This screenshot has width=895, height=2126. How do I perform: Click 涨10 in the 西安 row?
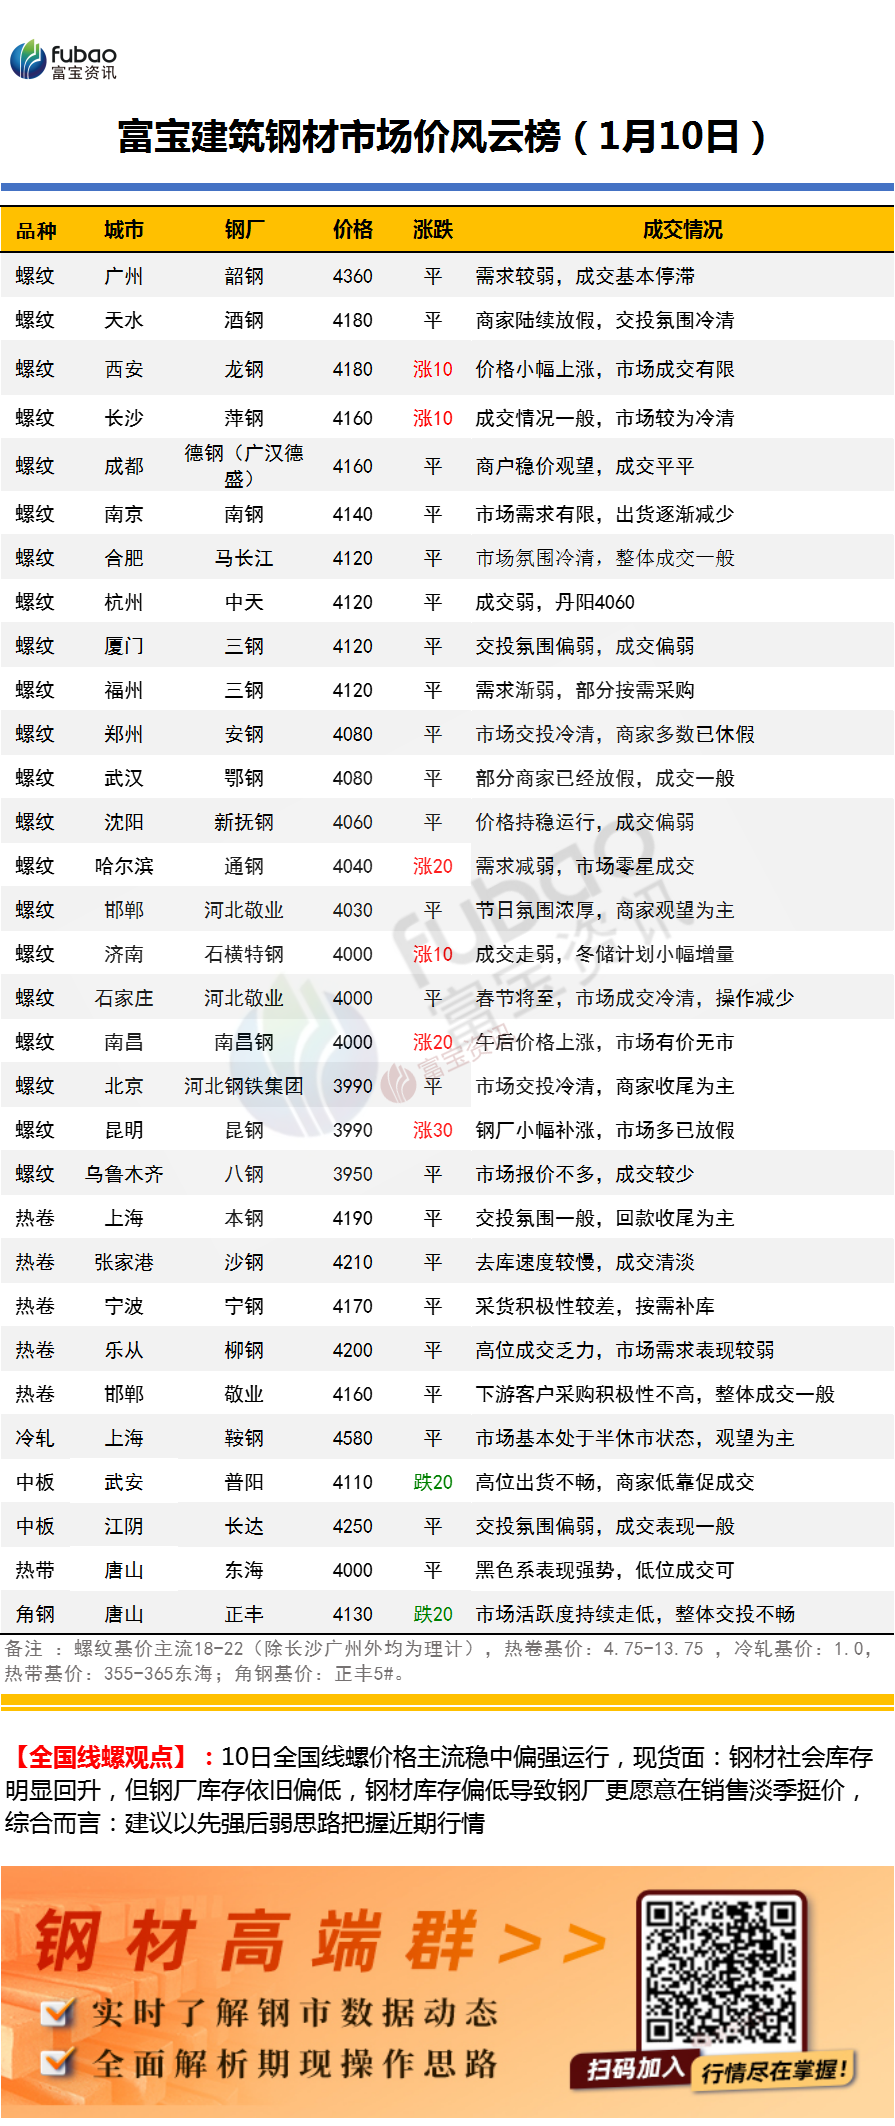tap(432, 369)
